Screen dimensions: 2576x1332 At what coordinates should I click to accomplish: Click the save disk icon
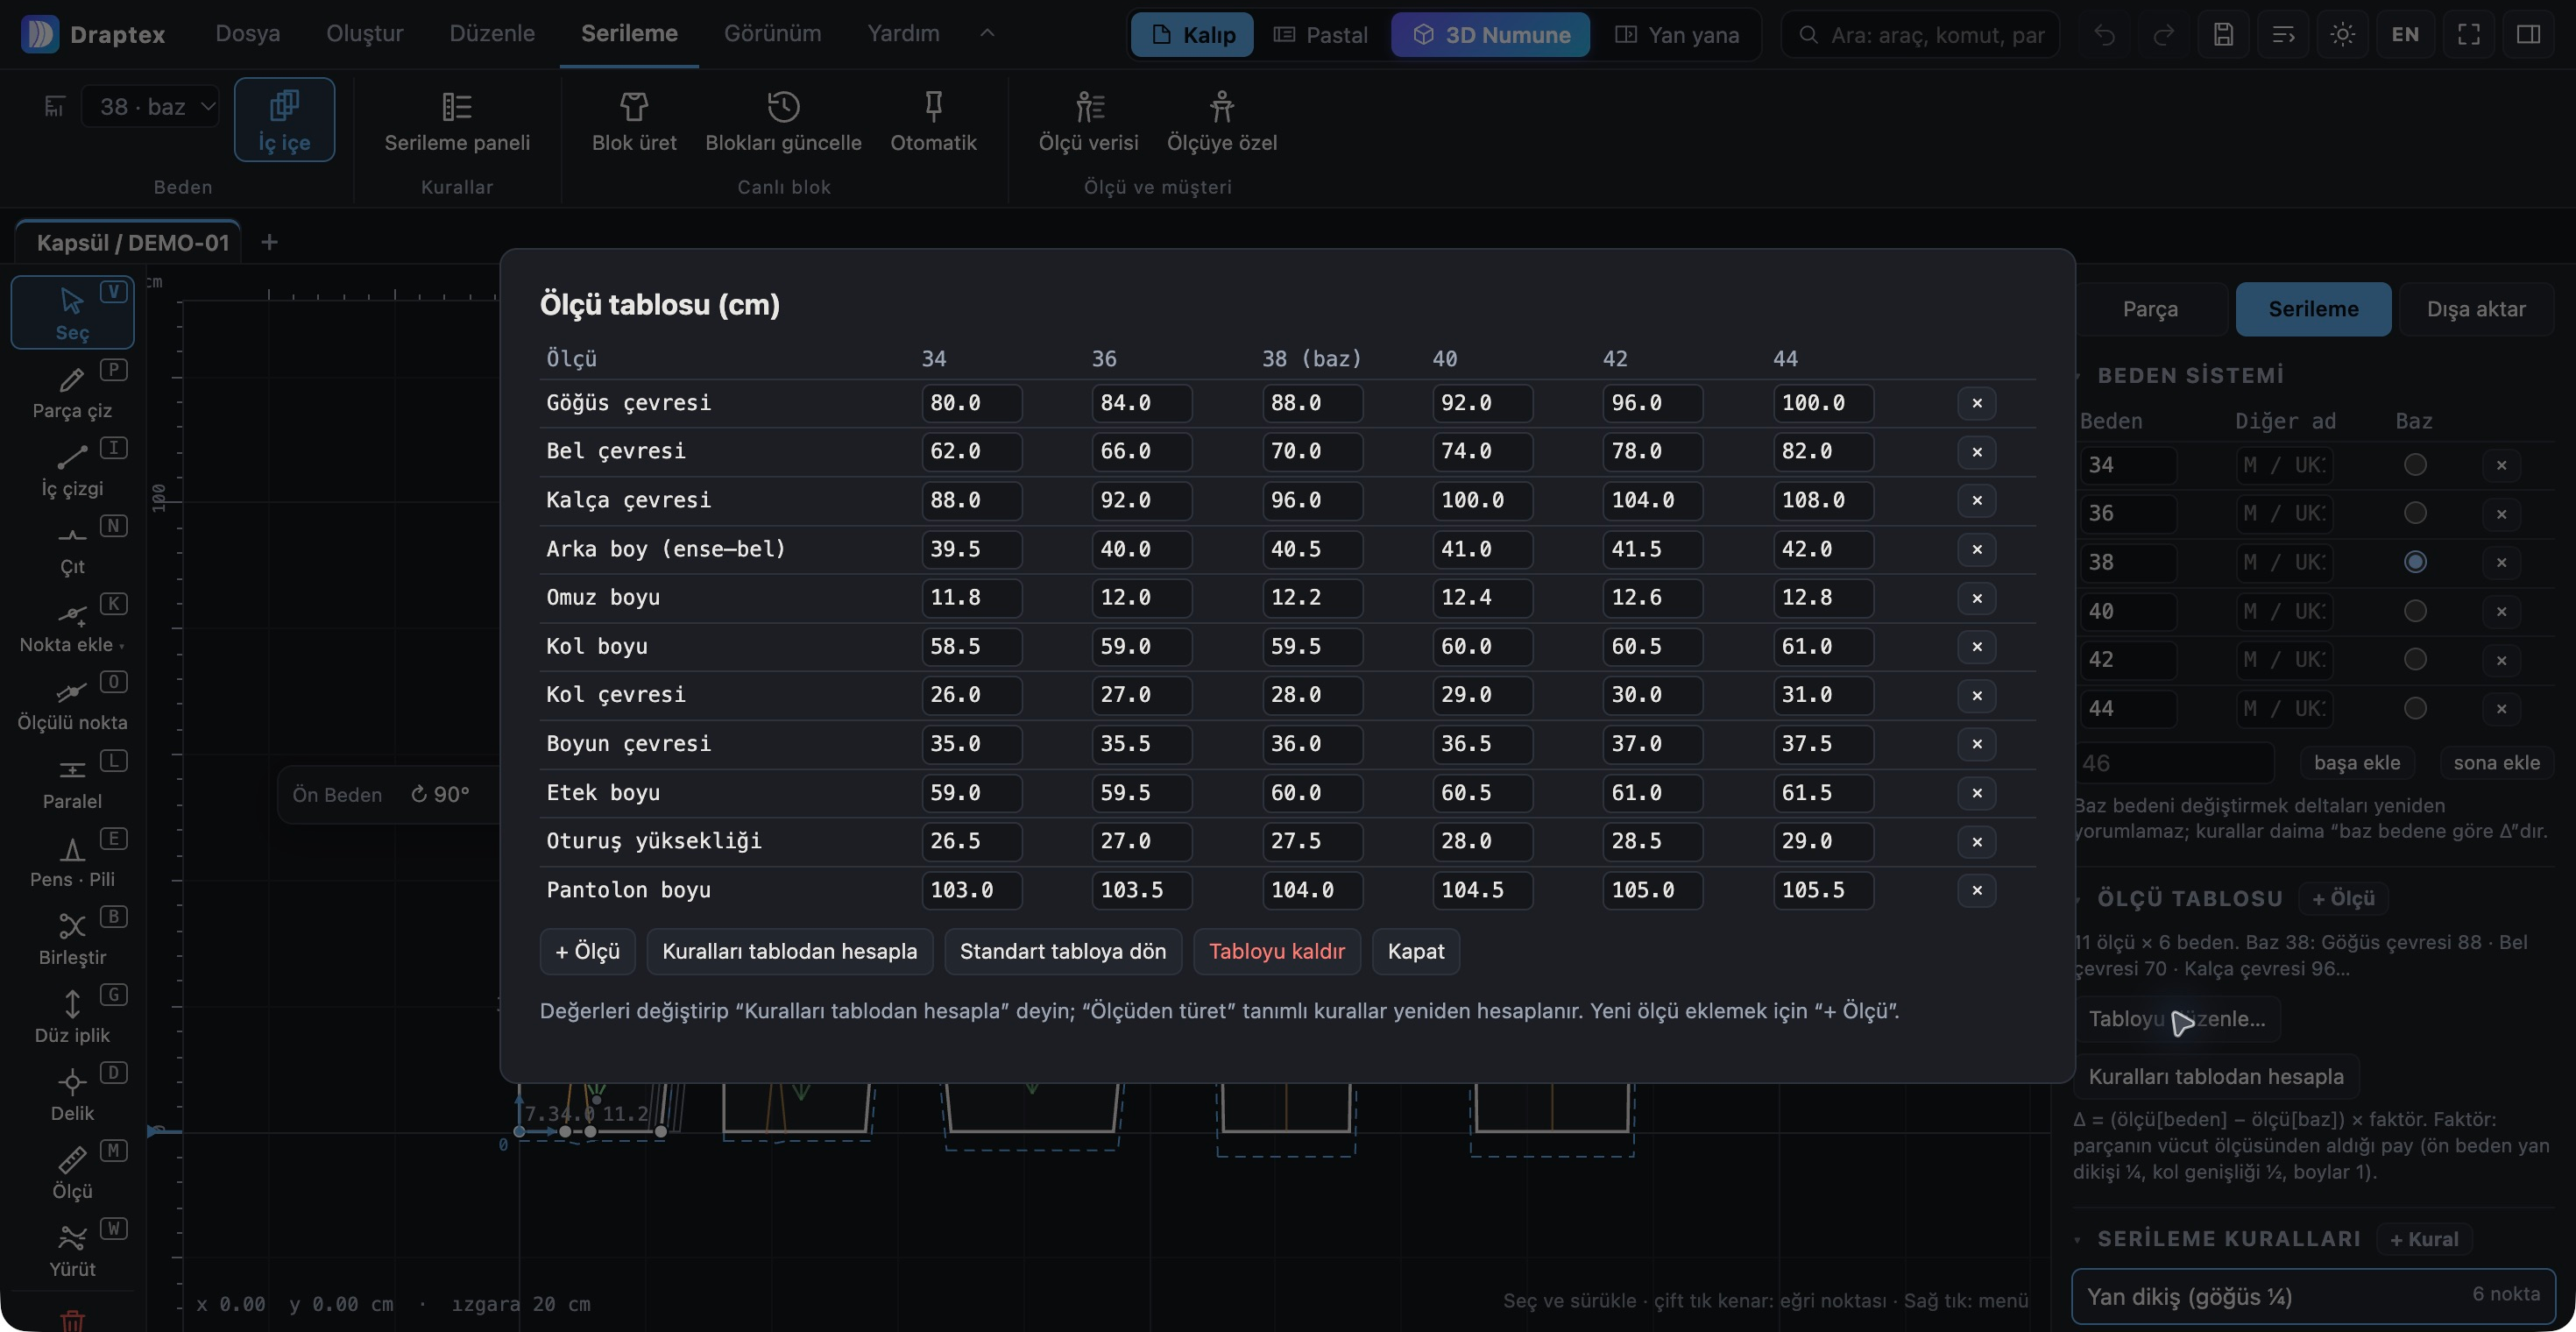pyautogui.click(x=2222, y=34)
